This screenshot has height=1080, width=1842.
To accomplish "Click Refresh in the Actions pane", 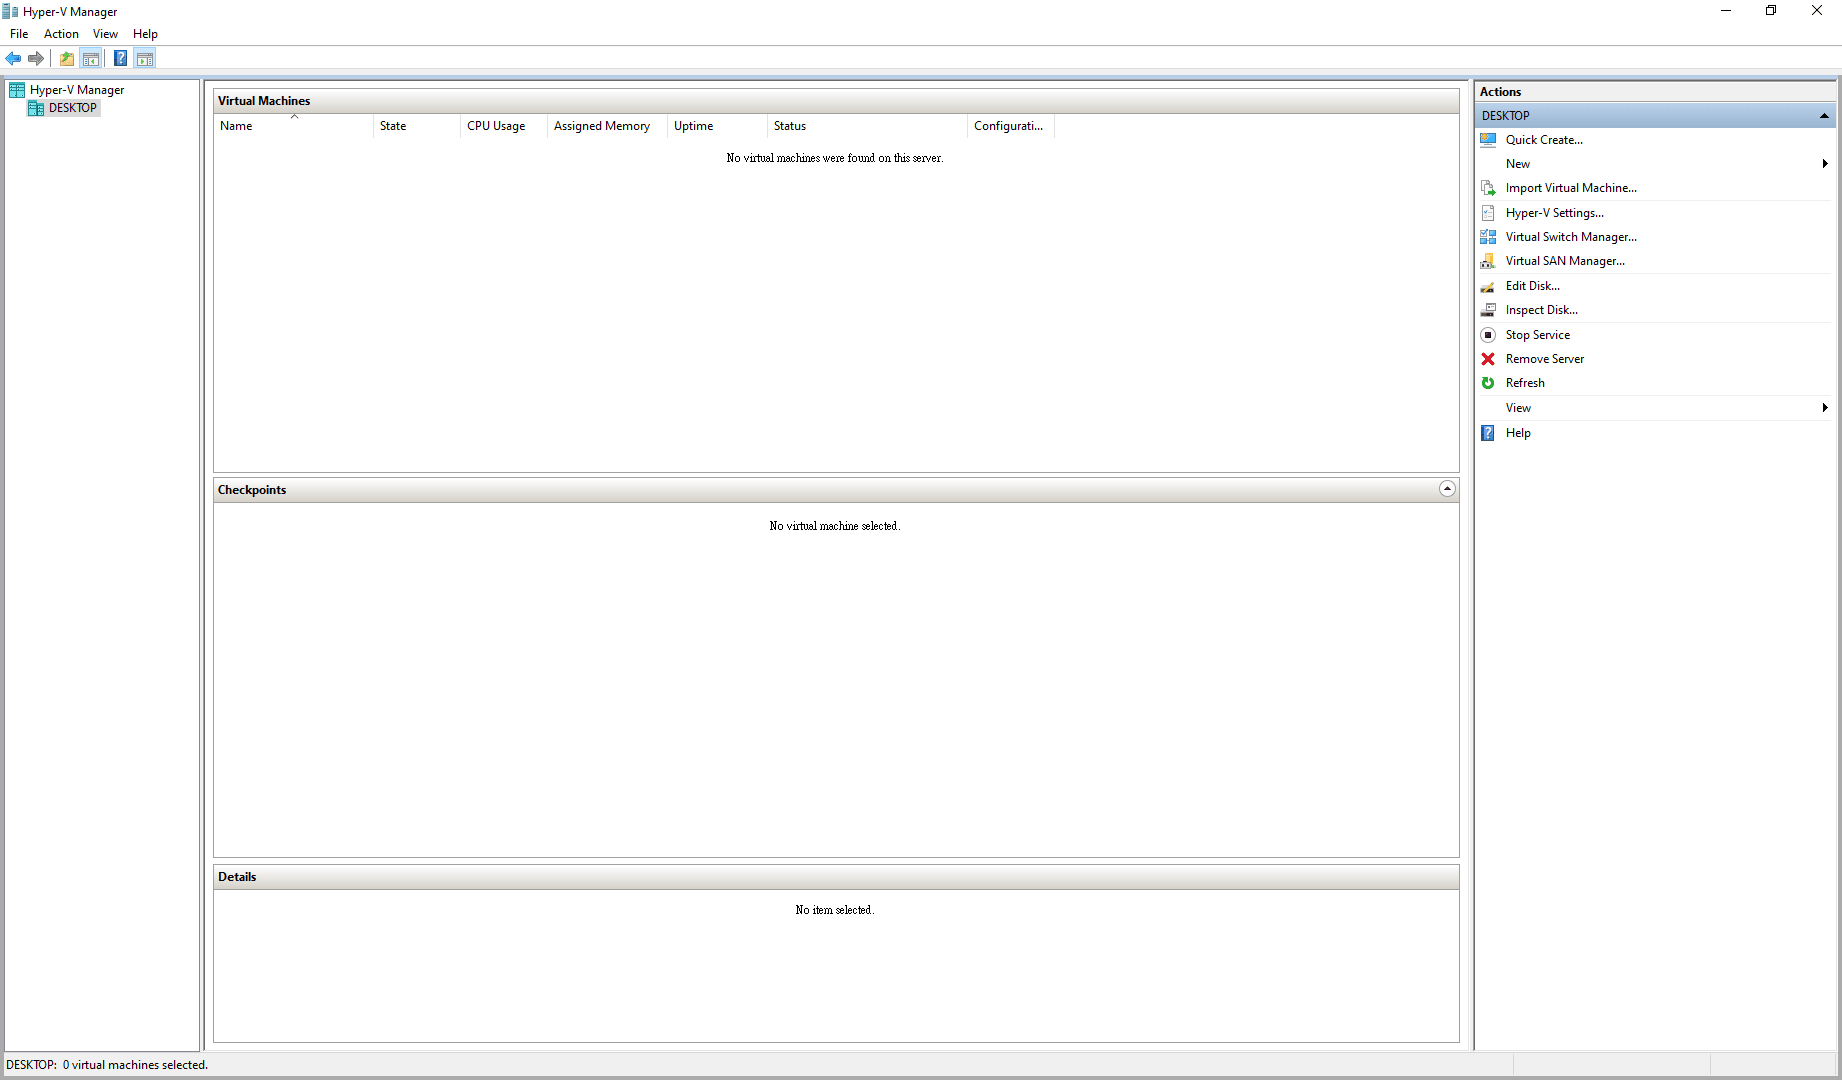I will pyautogui.click(x=1524, y=382).
